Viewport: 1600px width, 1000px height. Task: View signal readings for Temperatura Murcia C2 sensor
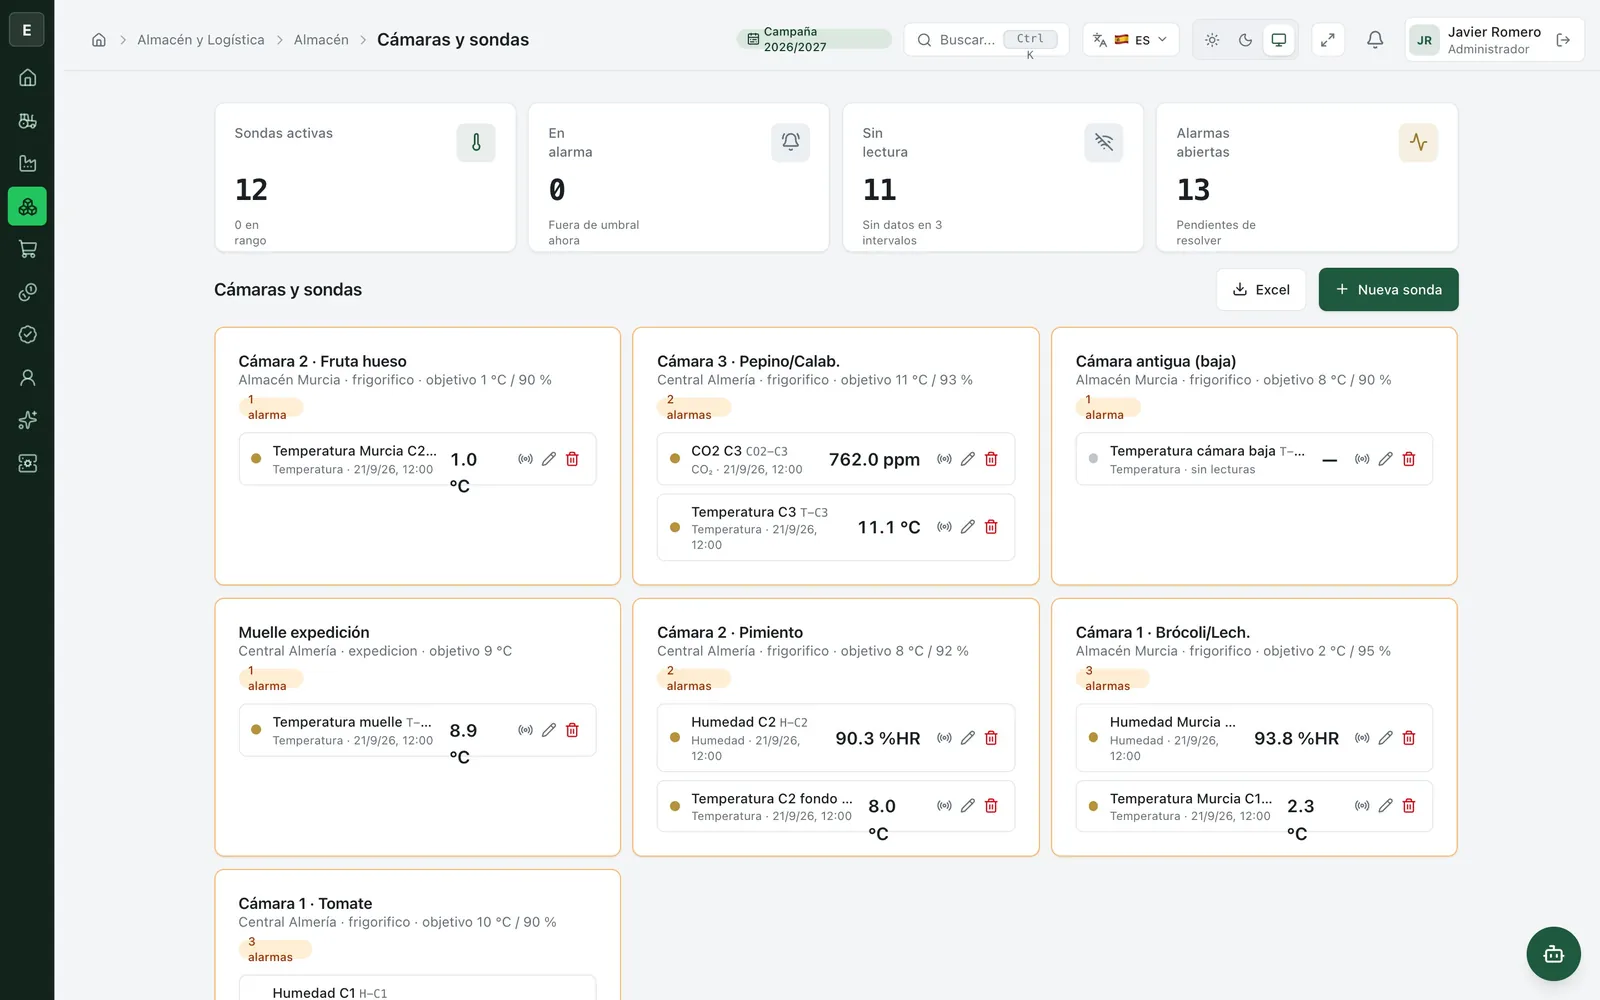(525, 459)
